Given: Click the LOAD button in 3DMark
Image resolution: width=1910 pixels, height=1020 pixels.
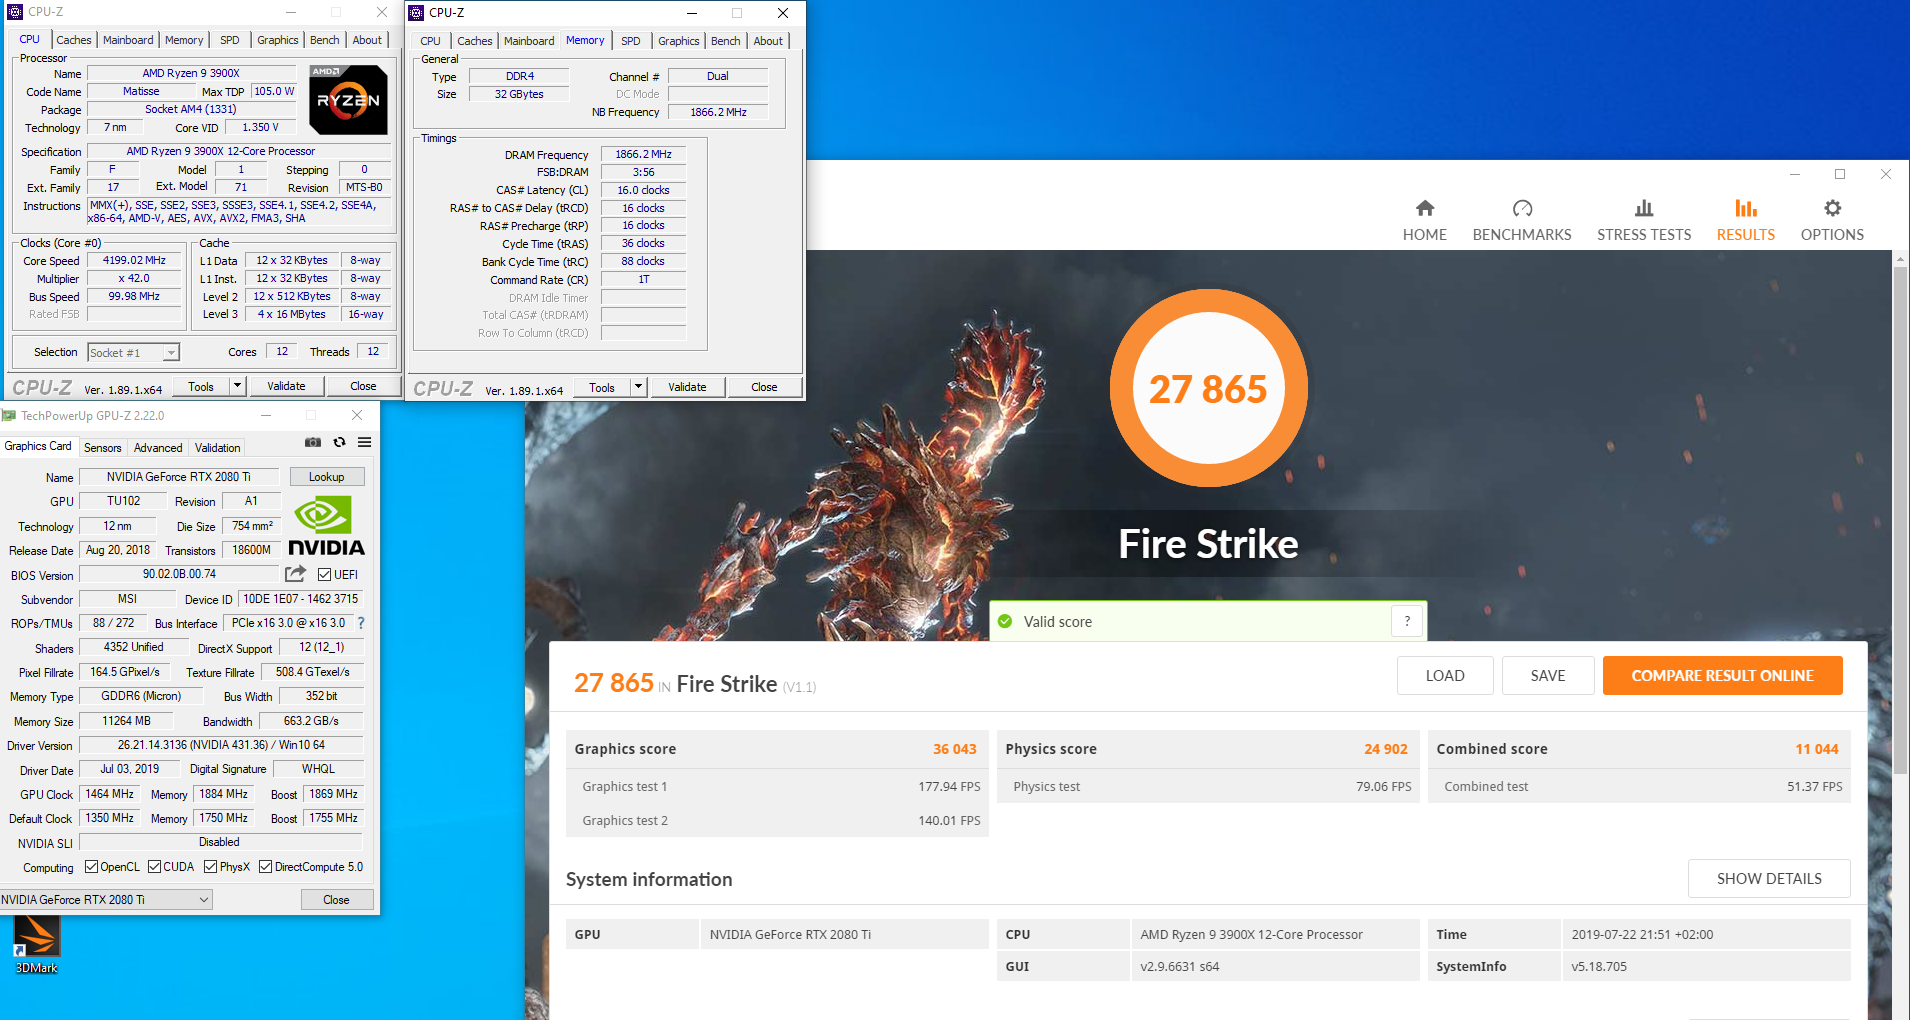Looking at the screenshot, I should pyautogui.click(x=1445, y=675).
